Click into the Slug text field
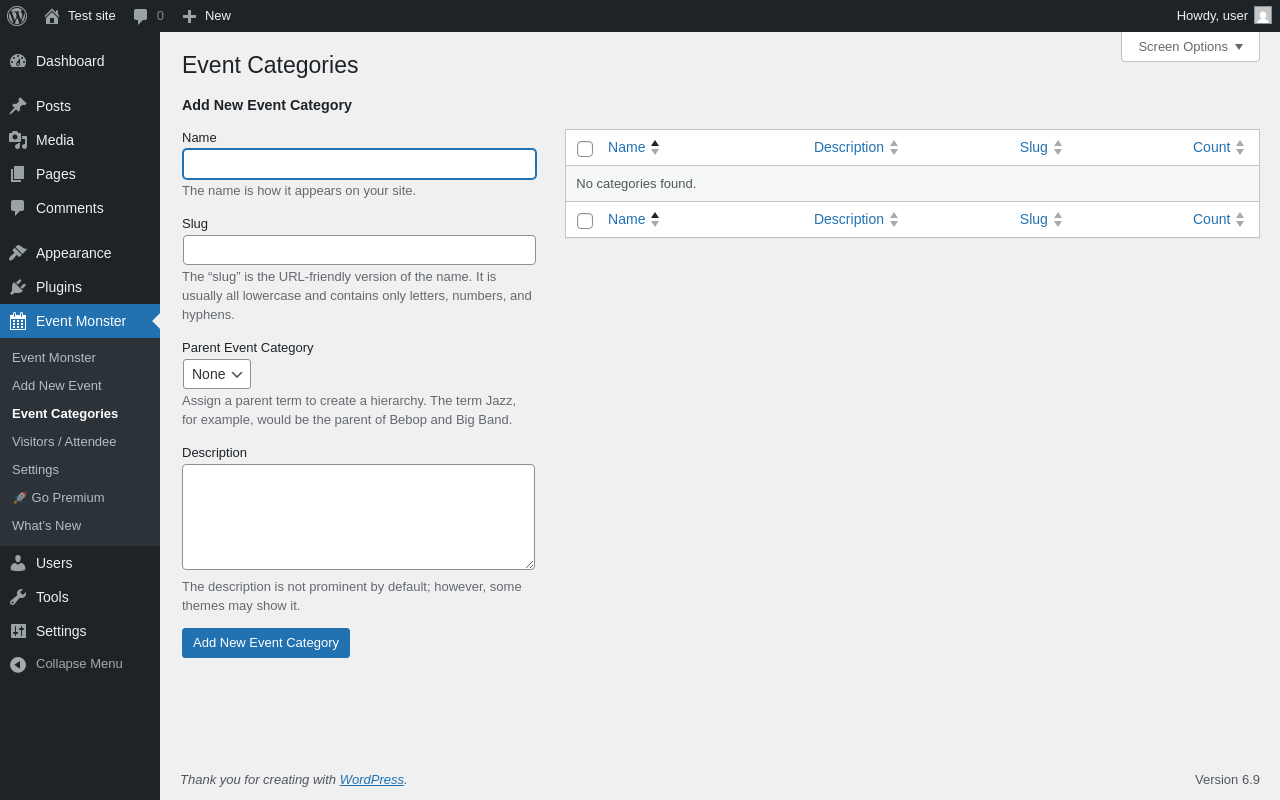The height and width of the screenshot is (800, 1280). 359,250
